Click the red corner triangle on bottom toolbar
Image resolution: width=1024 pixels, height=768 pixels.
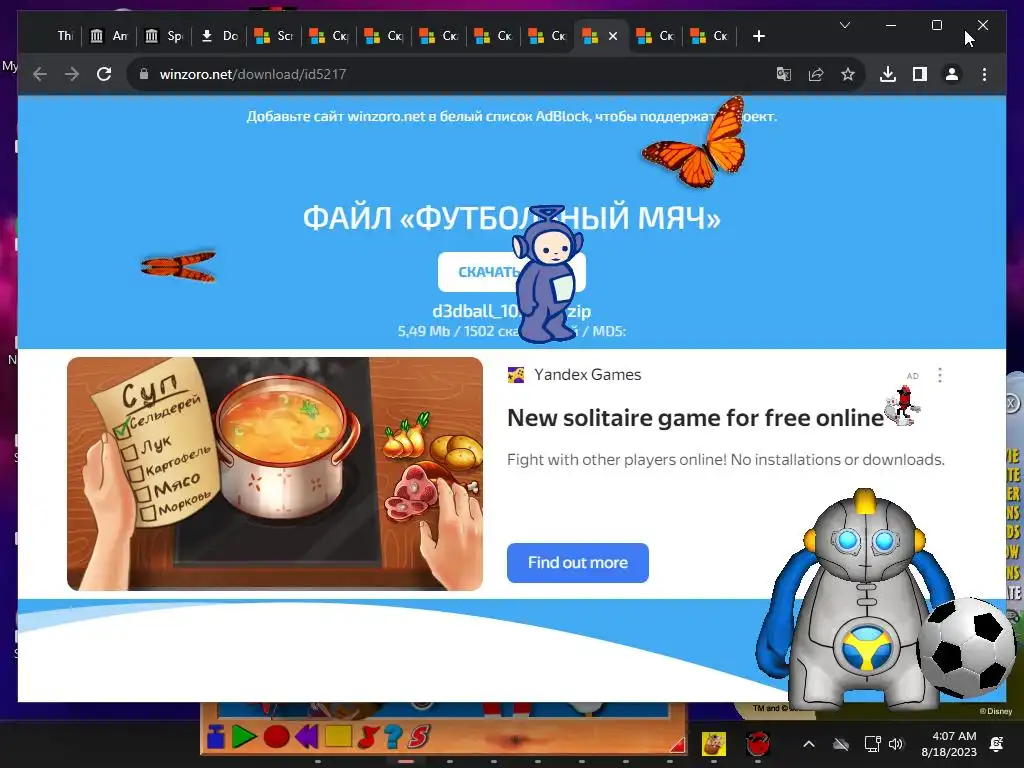(x=678, y=744)
